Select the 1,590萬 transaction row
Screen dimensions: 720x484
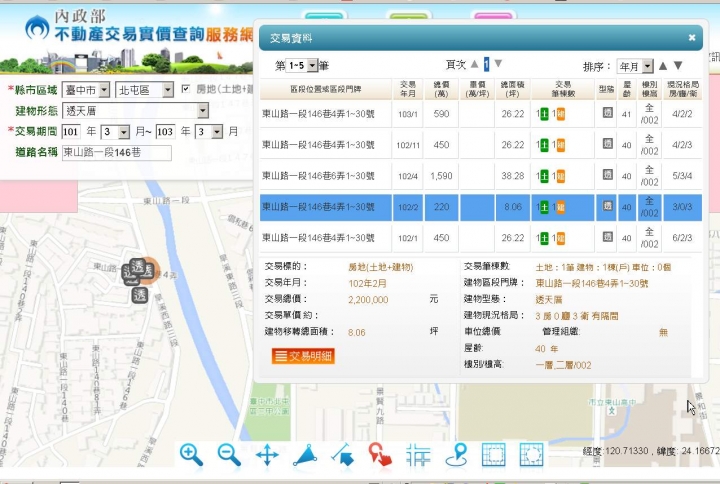click(x=440, y=176)
